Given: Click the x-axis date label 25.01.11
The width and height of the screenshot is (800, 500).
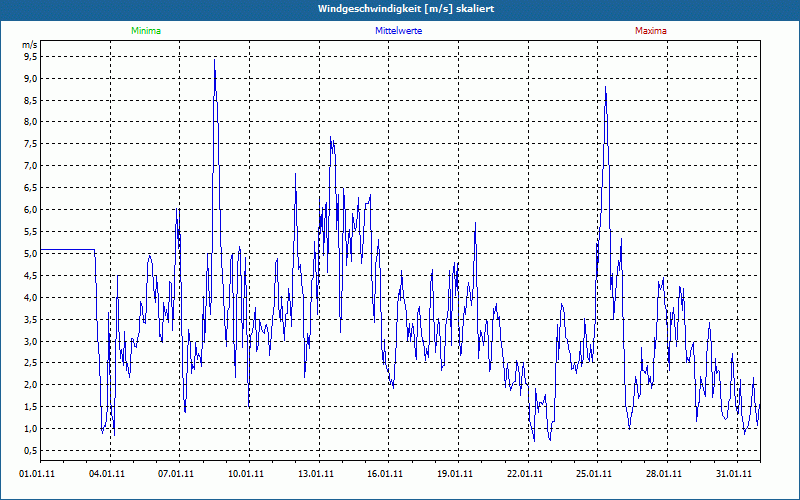Looking at the screenshot, I should 594,474.
